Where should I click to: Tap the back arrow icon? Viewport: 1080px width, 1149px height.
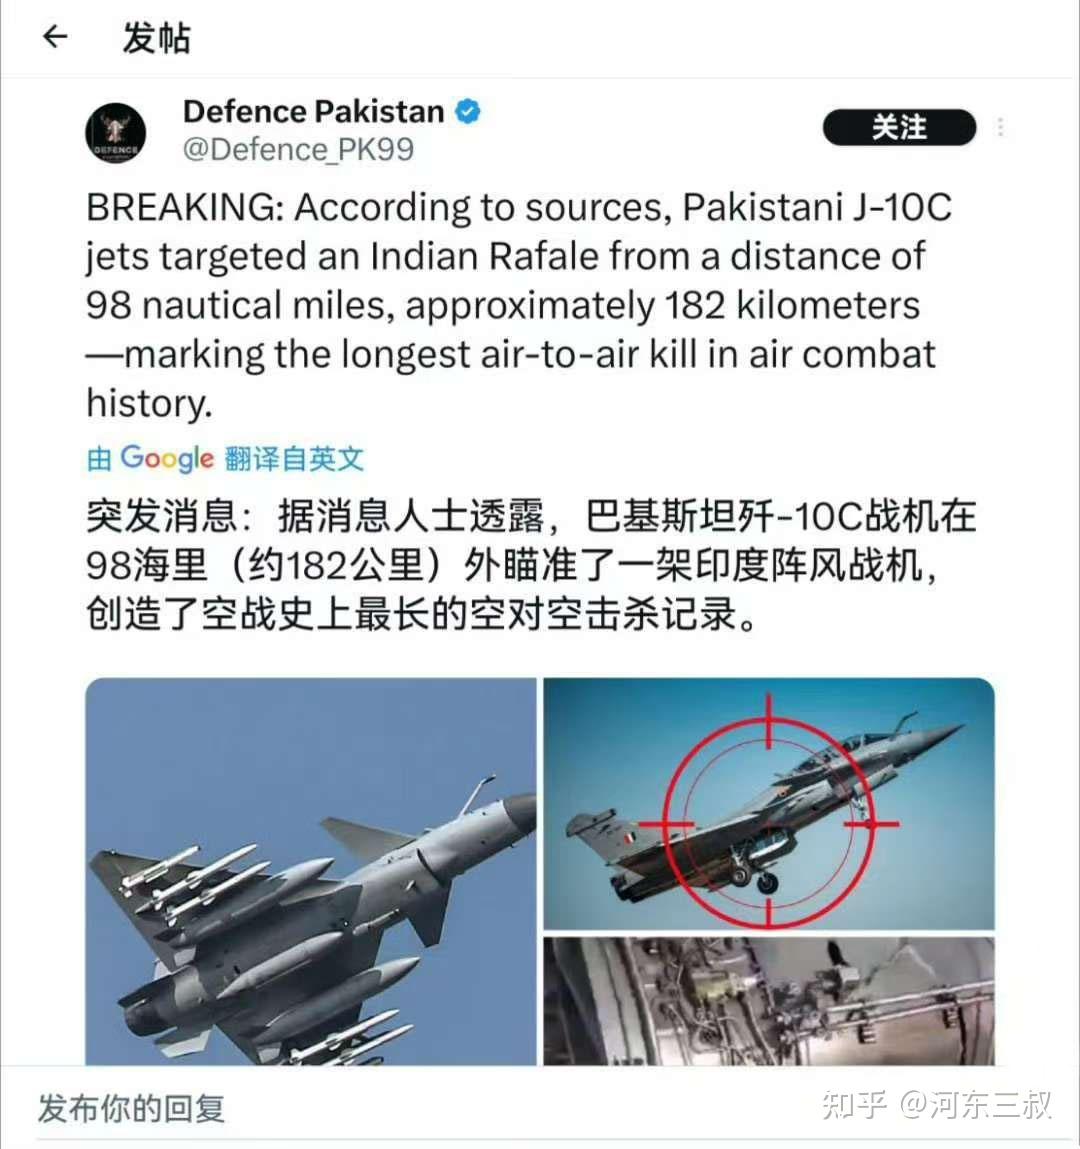(x=56, y=36)
